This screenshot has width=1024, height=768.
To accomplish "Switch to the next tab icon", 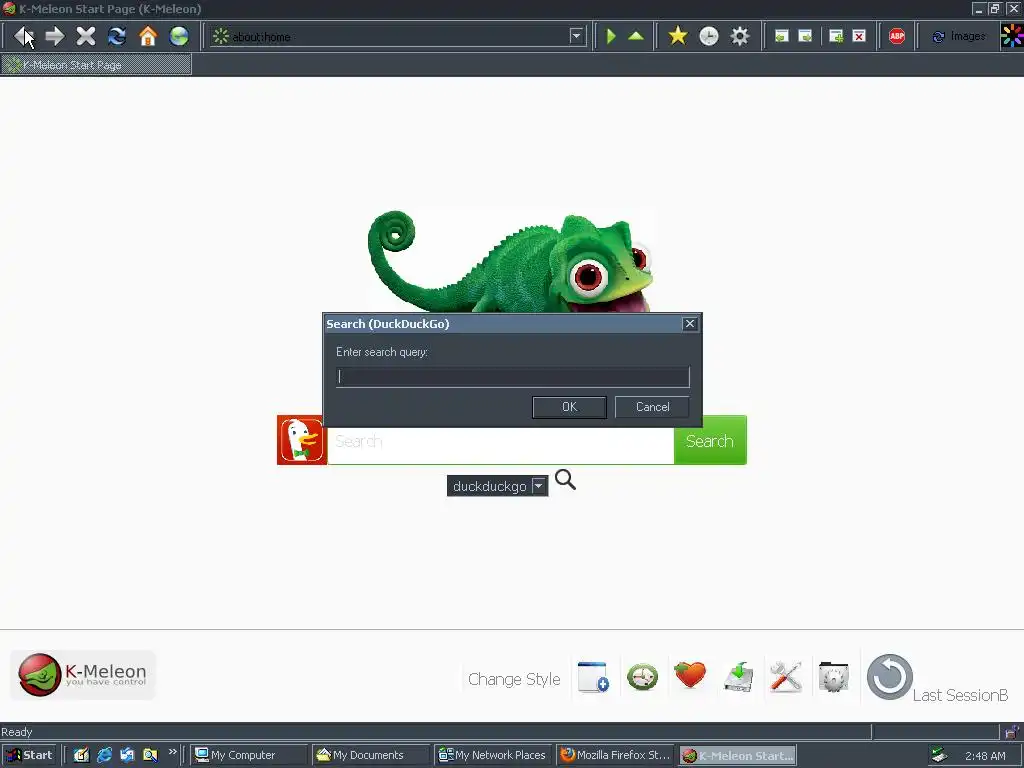I will pos(806,36).
